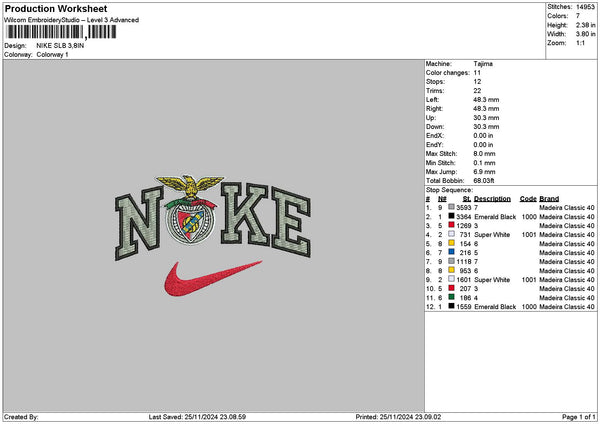
Task: Choose the yellow swatch in stop row 8
Action: [x=452, y=270]
